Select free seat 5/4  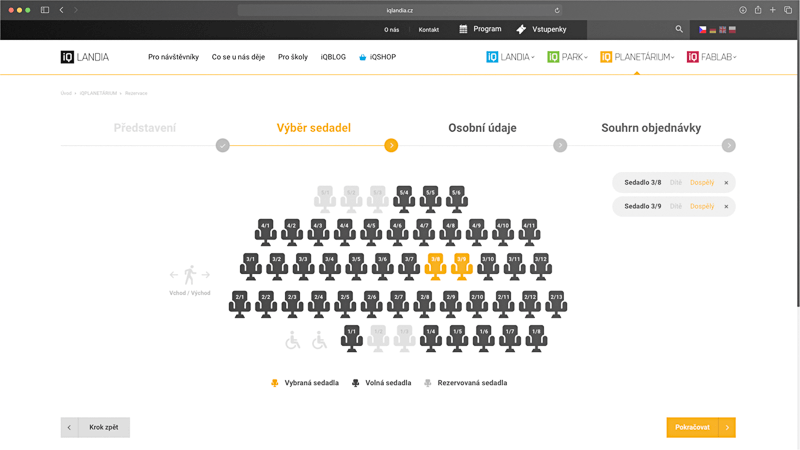coord(404,196)
